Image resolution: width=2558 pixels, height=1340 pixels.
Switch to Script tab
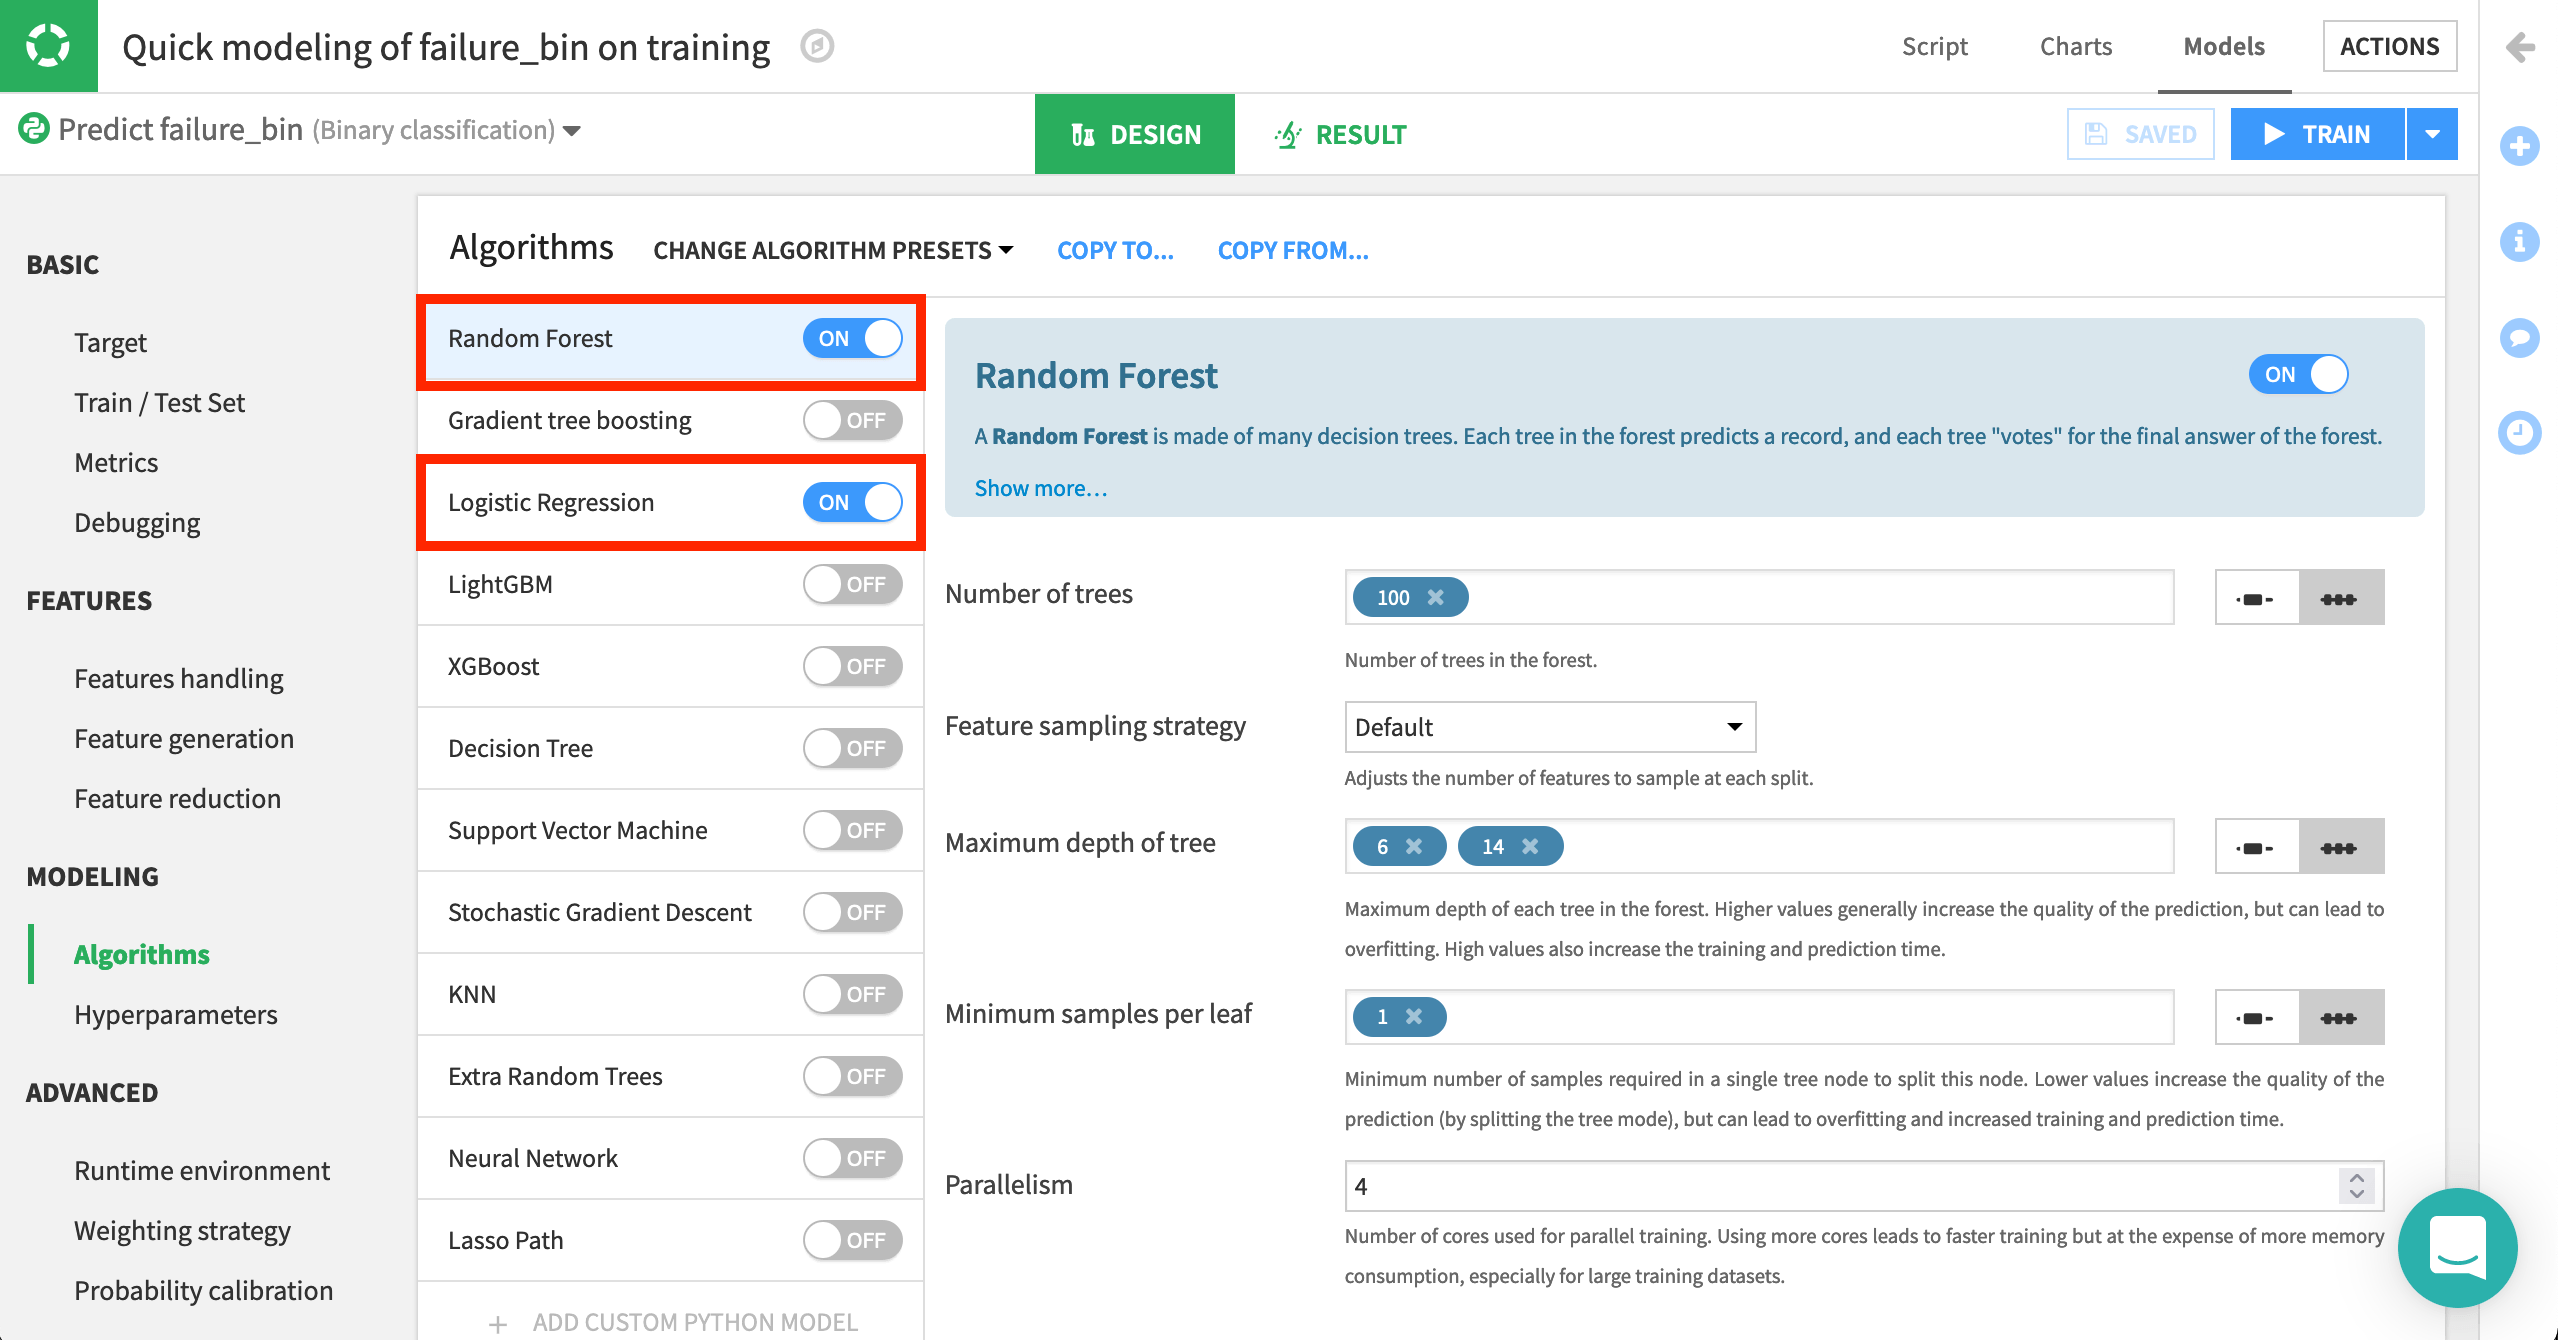point(1934,46)
